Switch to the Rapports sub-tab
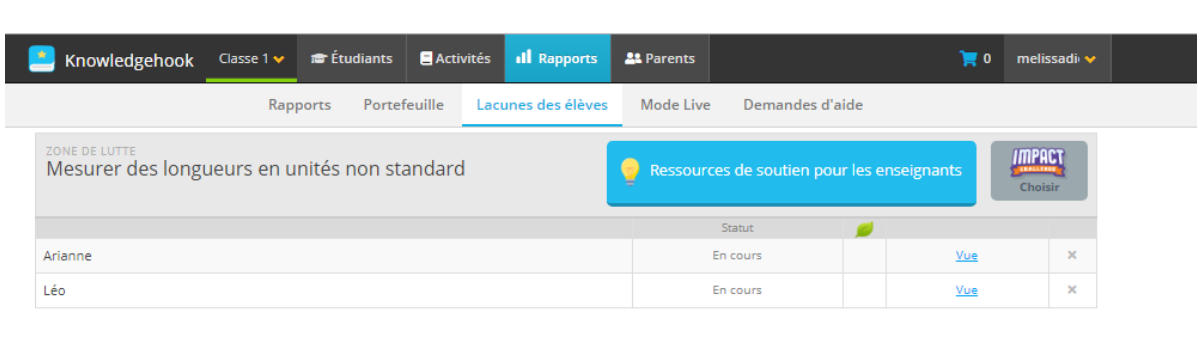 [299, 105]
